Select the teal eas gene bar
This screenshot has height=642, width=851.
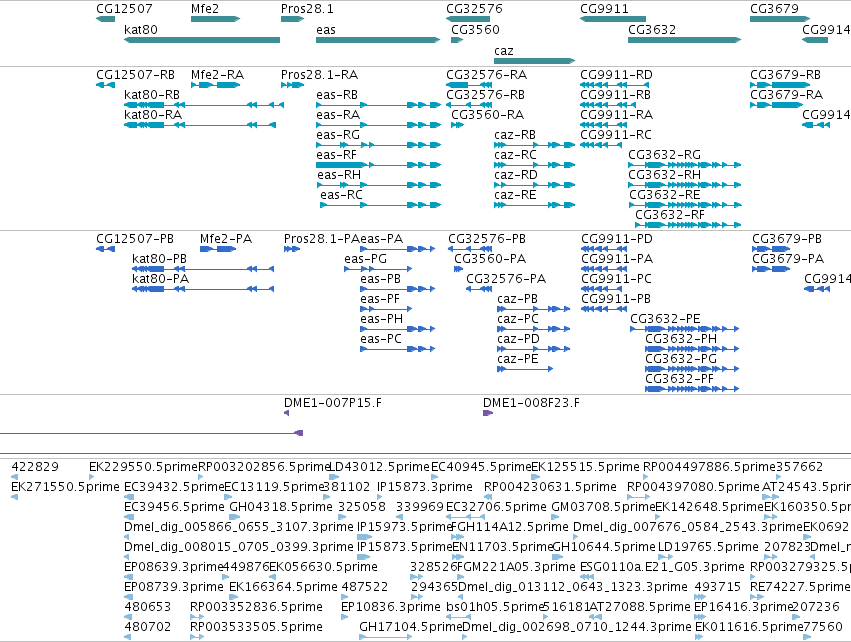(x=378, y=40)
